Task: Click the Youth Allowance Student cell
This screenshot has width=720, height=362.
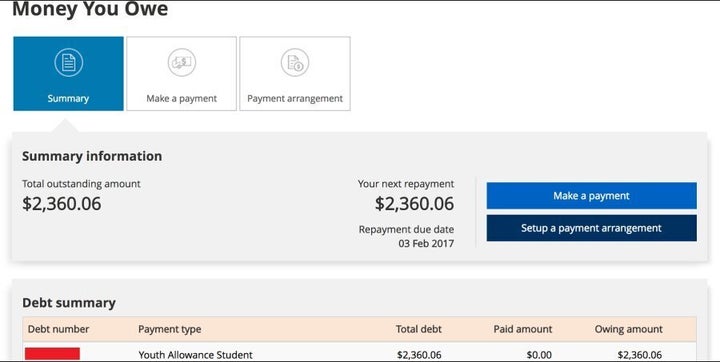Action: [x=196, y=355]
